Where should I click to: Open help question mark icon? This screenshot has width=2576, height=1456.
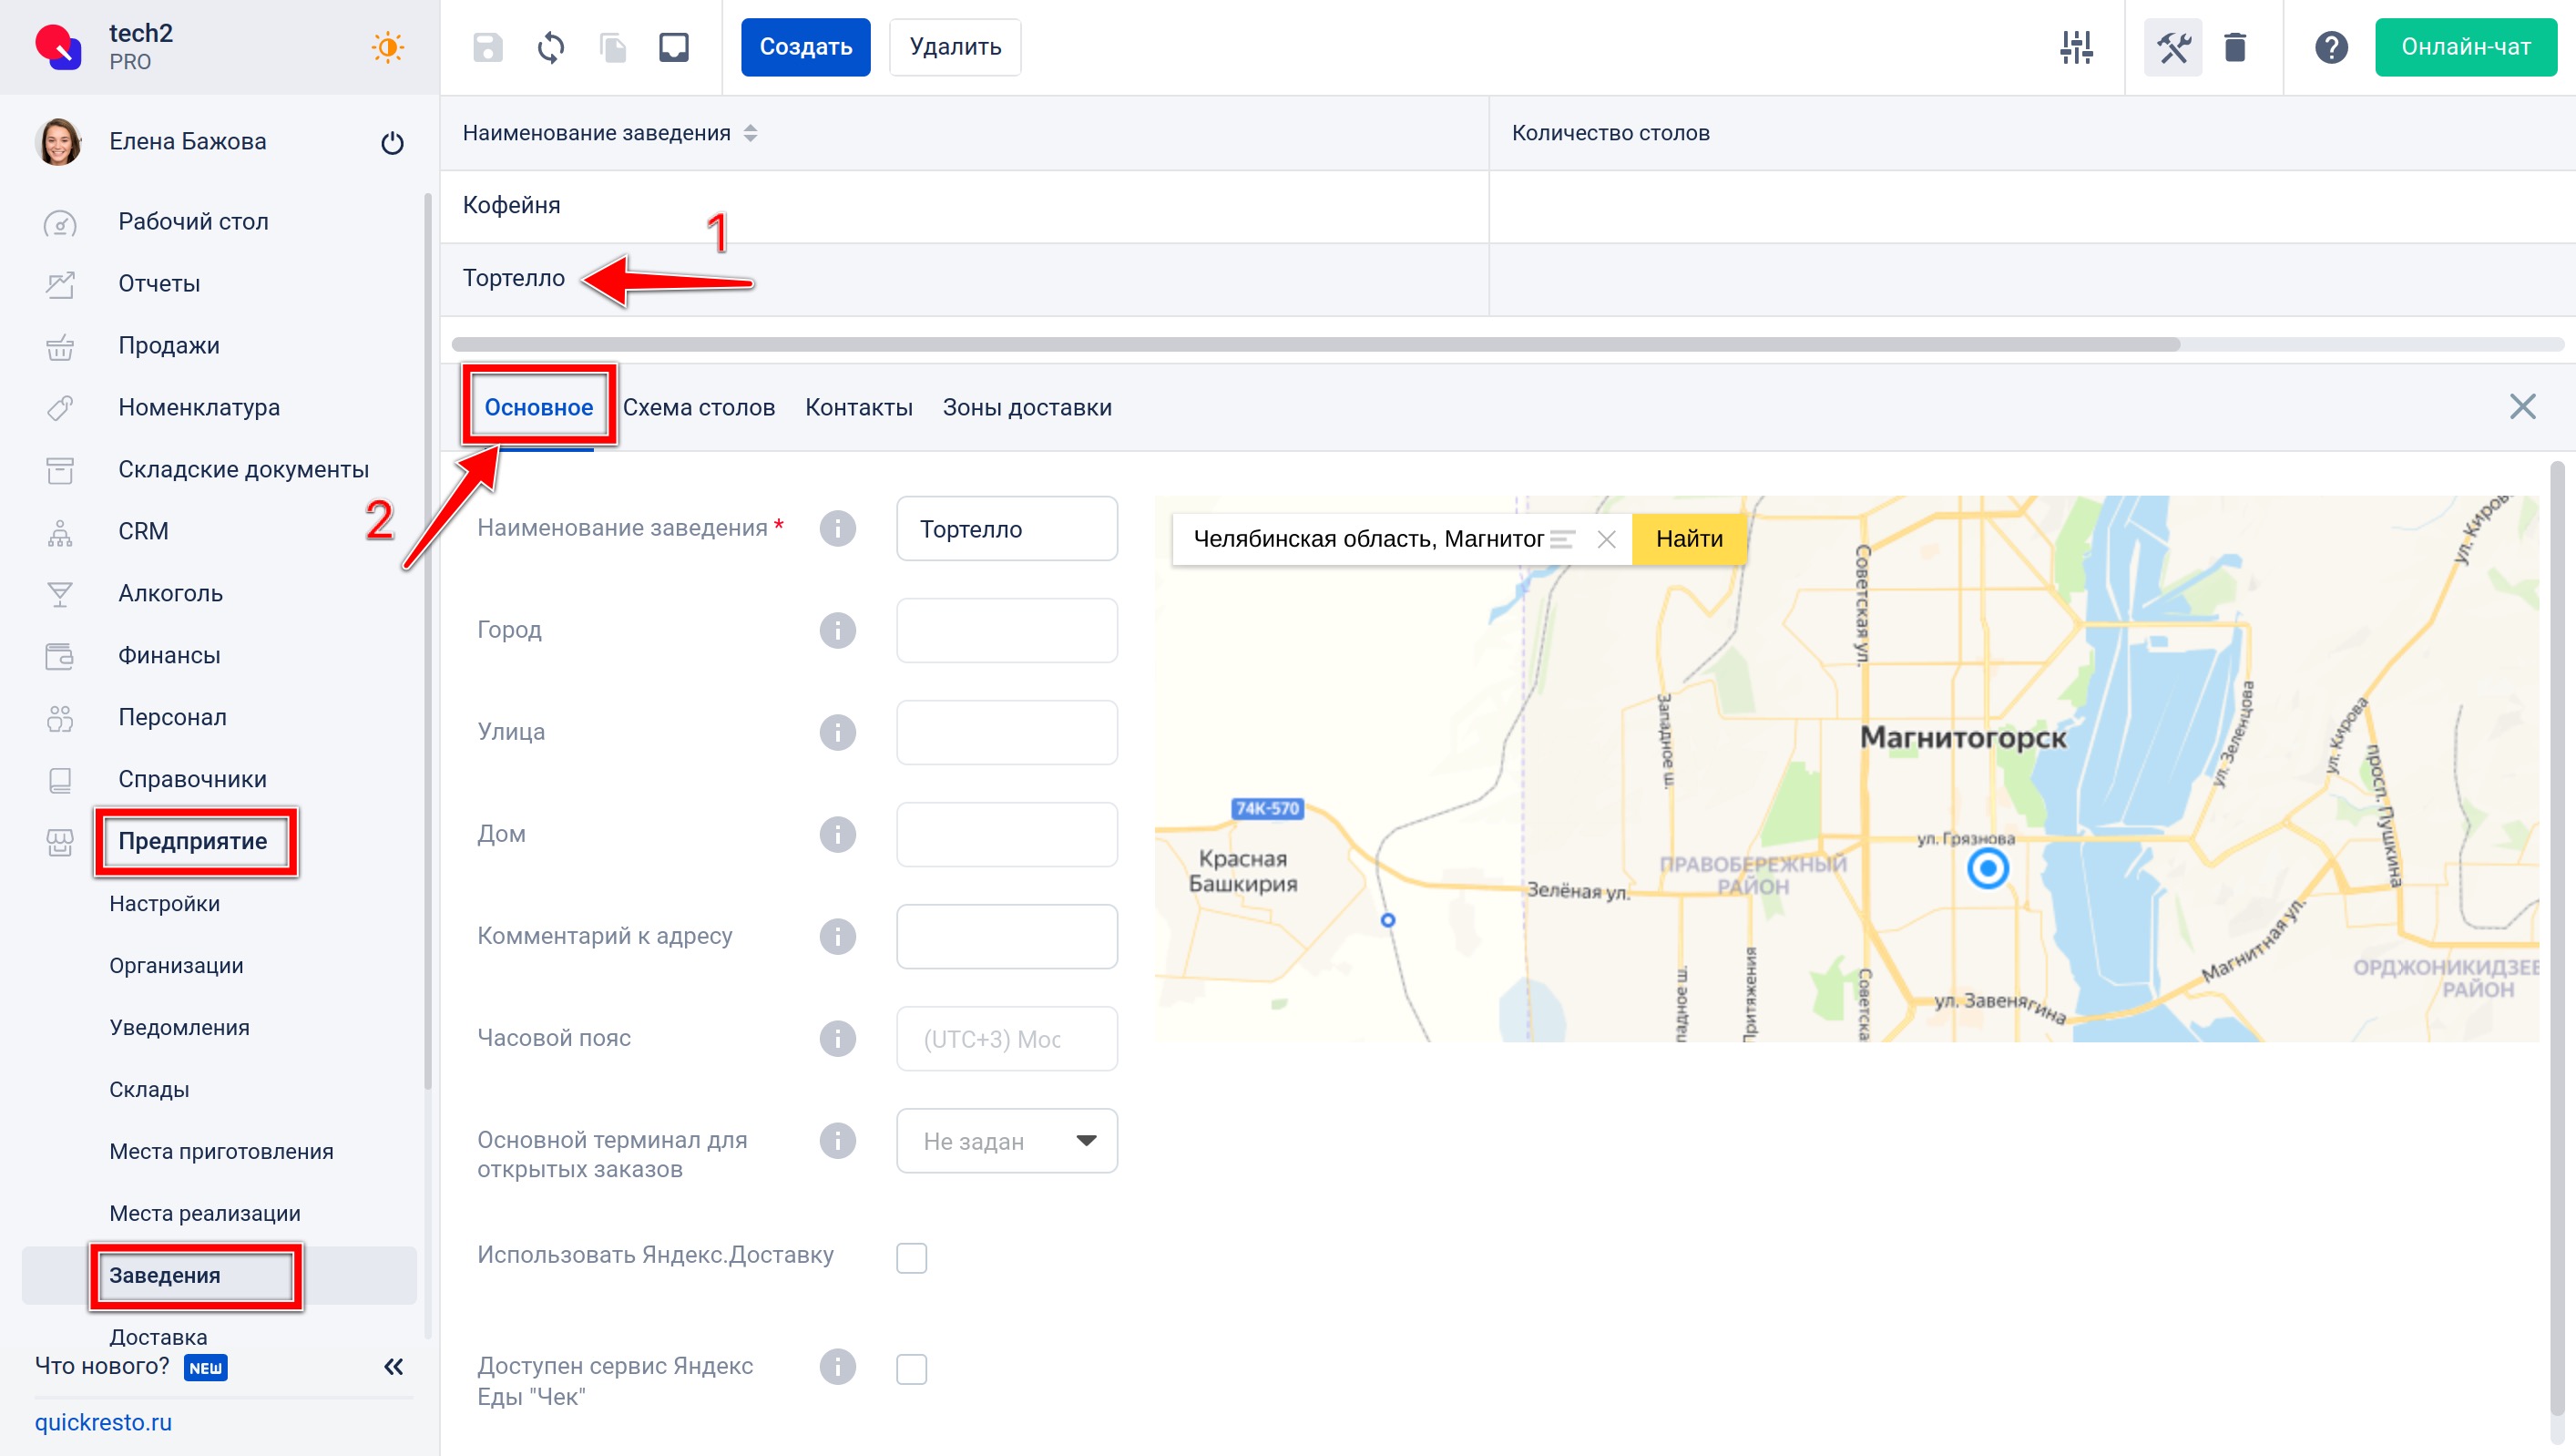pos(2331,47)
